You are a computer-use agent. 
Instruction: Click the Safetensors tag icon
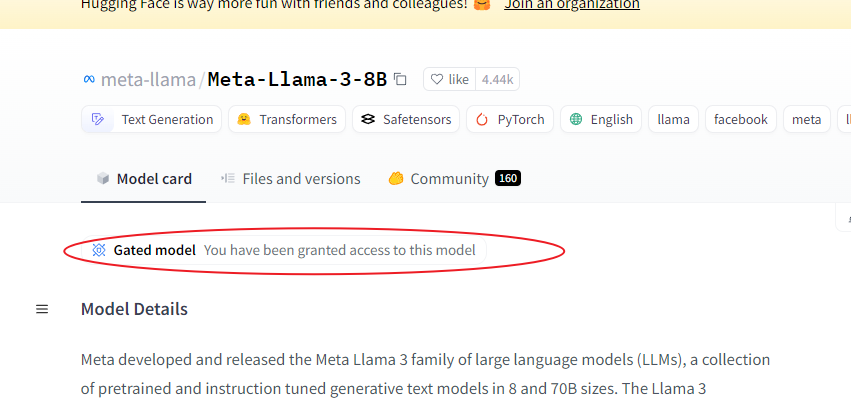(368, 119)
